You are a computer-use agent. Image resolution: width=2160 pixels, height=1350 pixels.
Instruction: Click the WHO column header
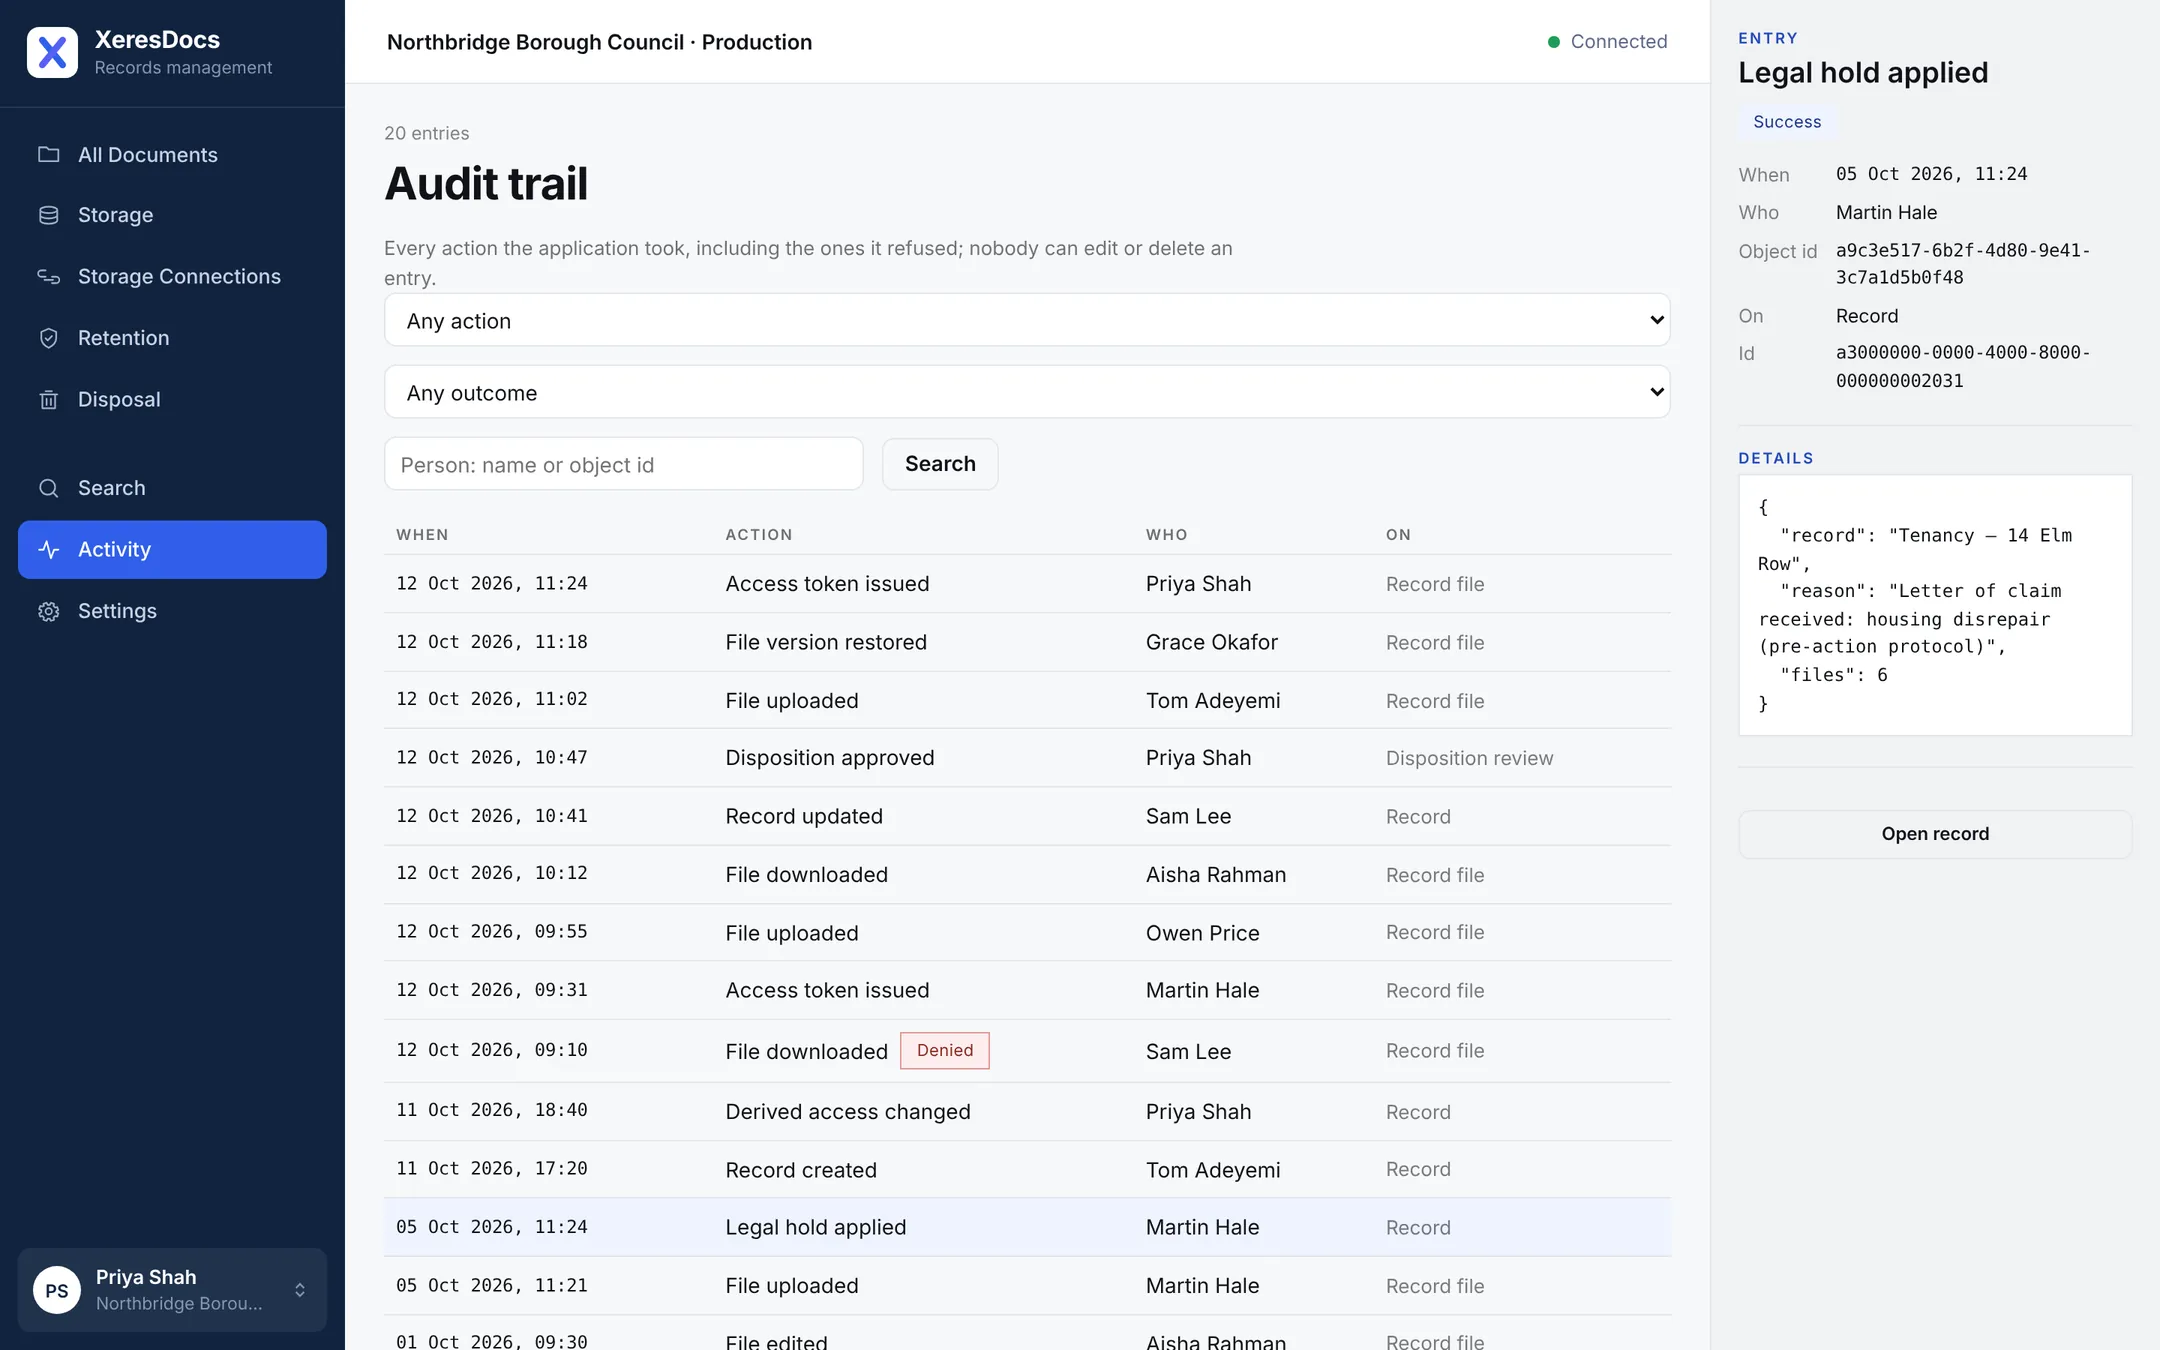(1167, 535)
